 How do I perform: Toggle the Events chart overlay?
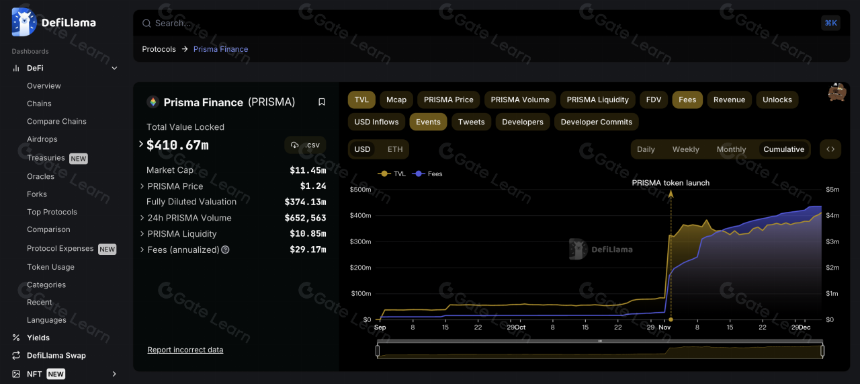pos(428,122)
